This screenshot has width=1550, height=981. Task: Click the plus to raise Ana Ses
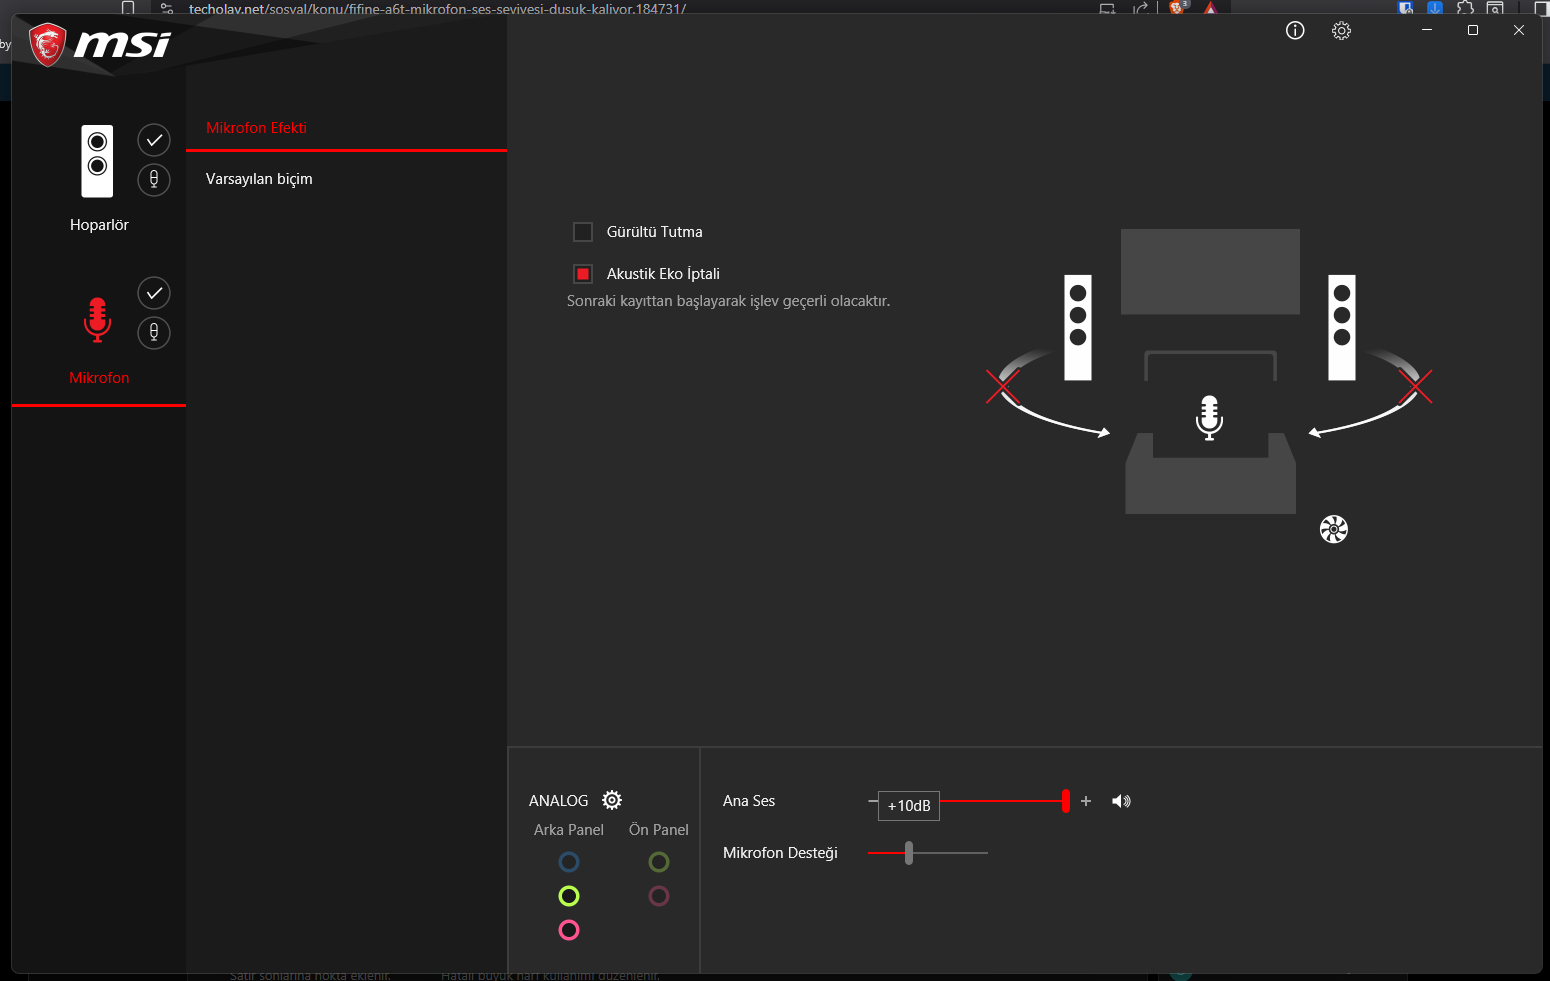1086,801
